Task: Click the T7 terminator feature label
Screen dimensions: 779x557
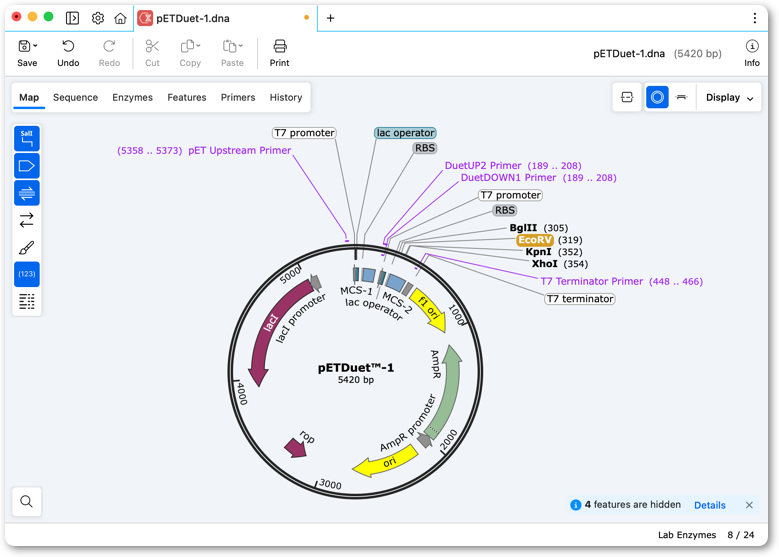Action: [580, 299]
